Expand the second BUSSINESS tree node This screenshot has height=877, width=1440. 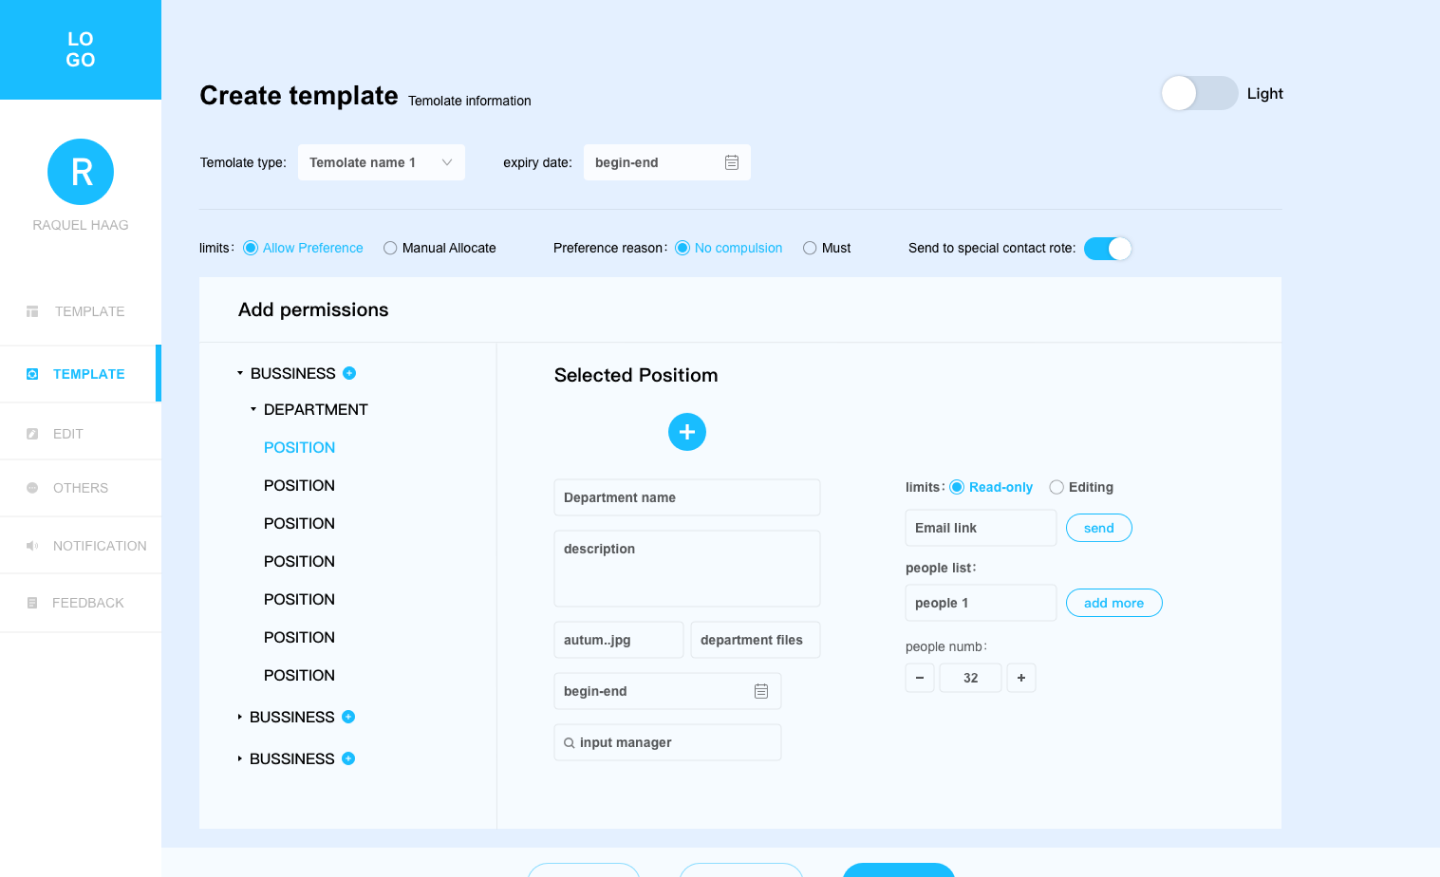pyautogui.click(x=240, y=717)
